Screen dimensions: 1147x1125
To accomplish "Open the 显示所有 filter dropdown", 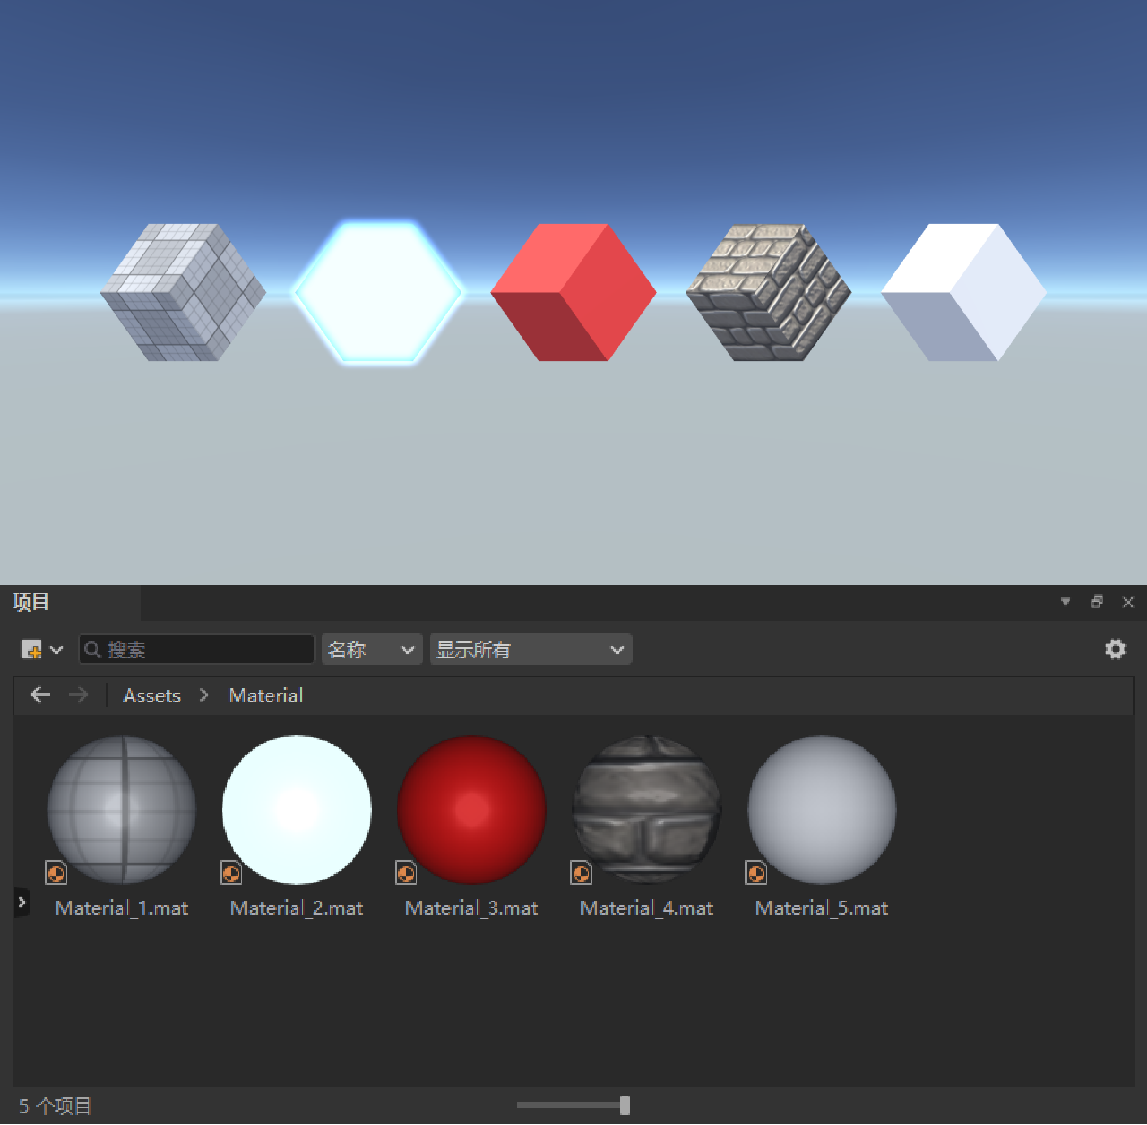I will (530, 648).
